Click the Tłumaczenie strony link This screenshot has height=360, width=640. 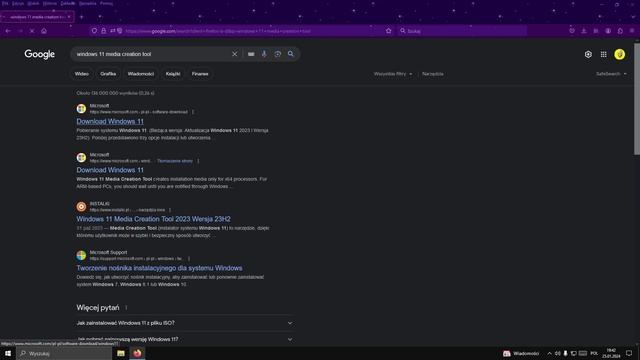click(x=175, y=161)
